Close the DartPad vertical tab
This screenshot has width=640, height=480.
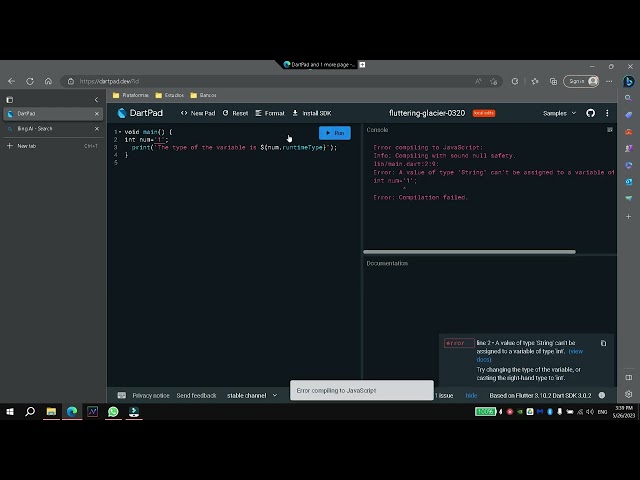(x=97, y=114)
